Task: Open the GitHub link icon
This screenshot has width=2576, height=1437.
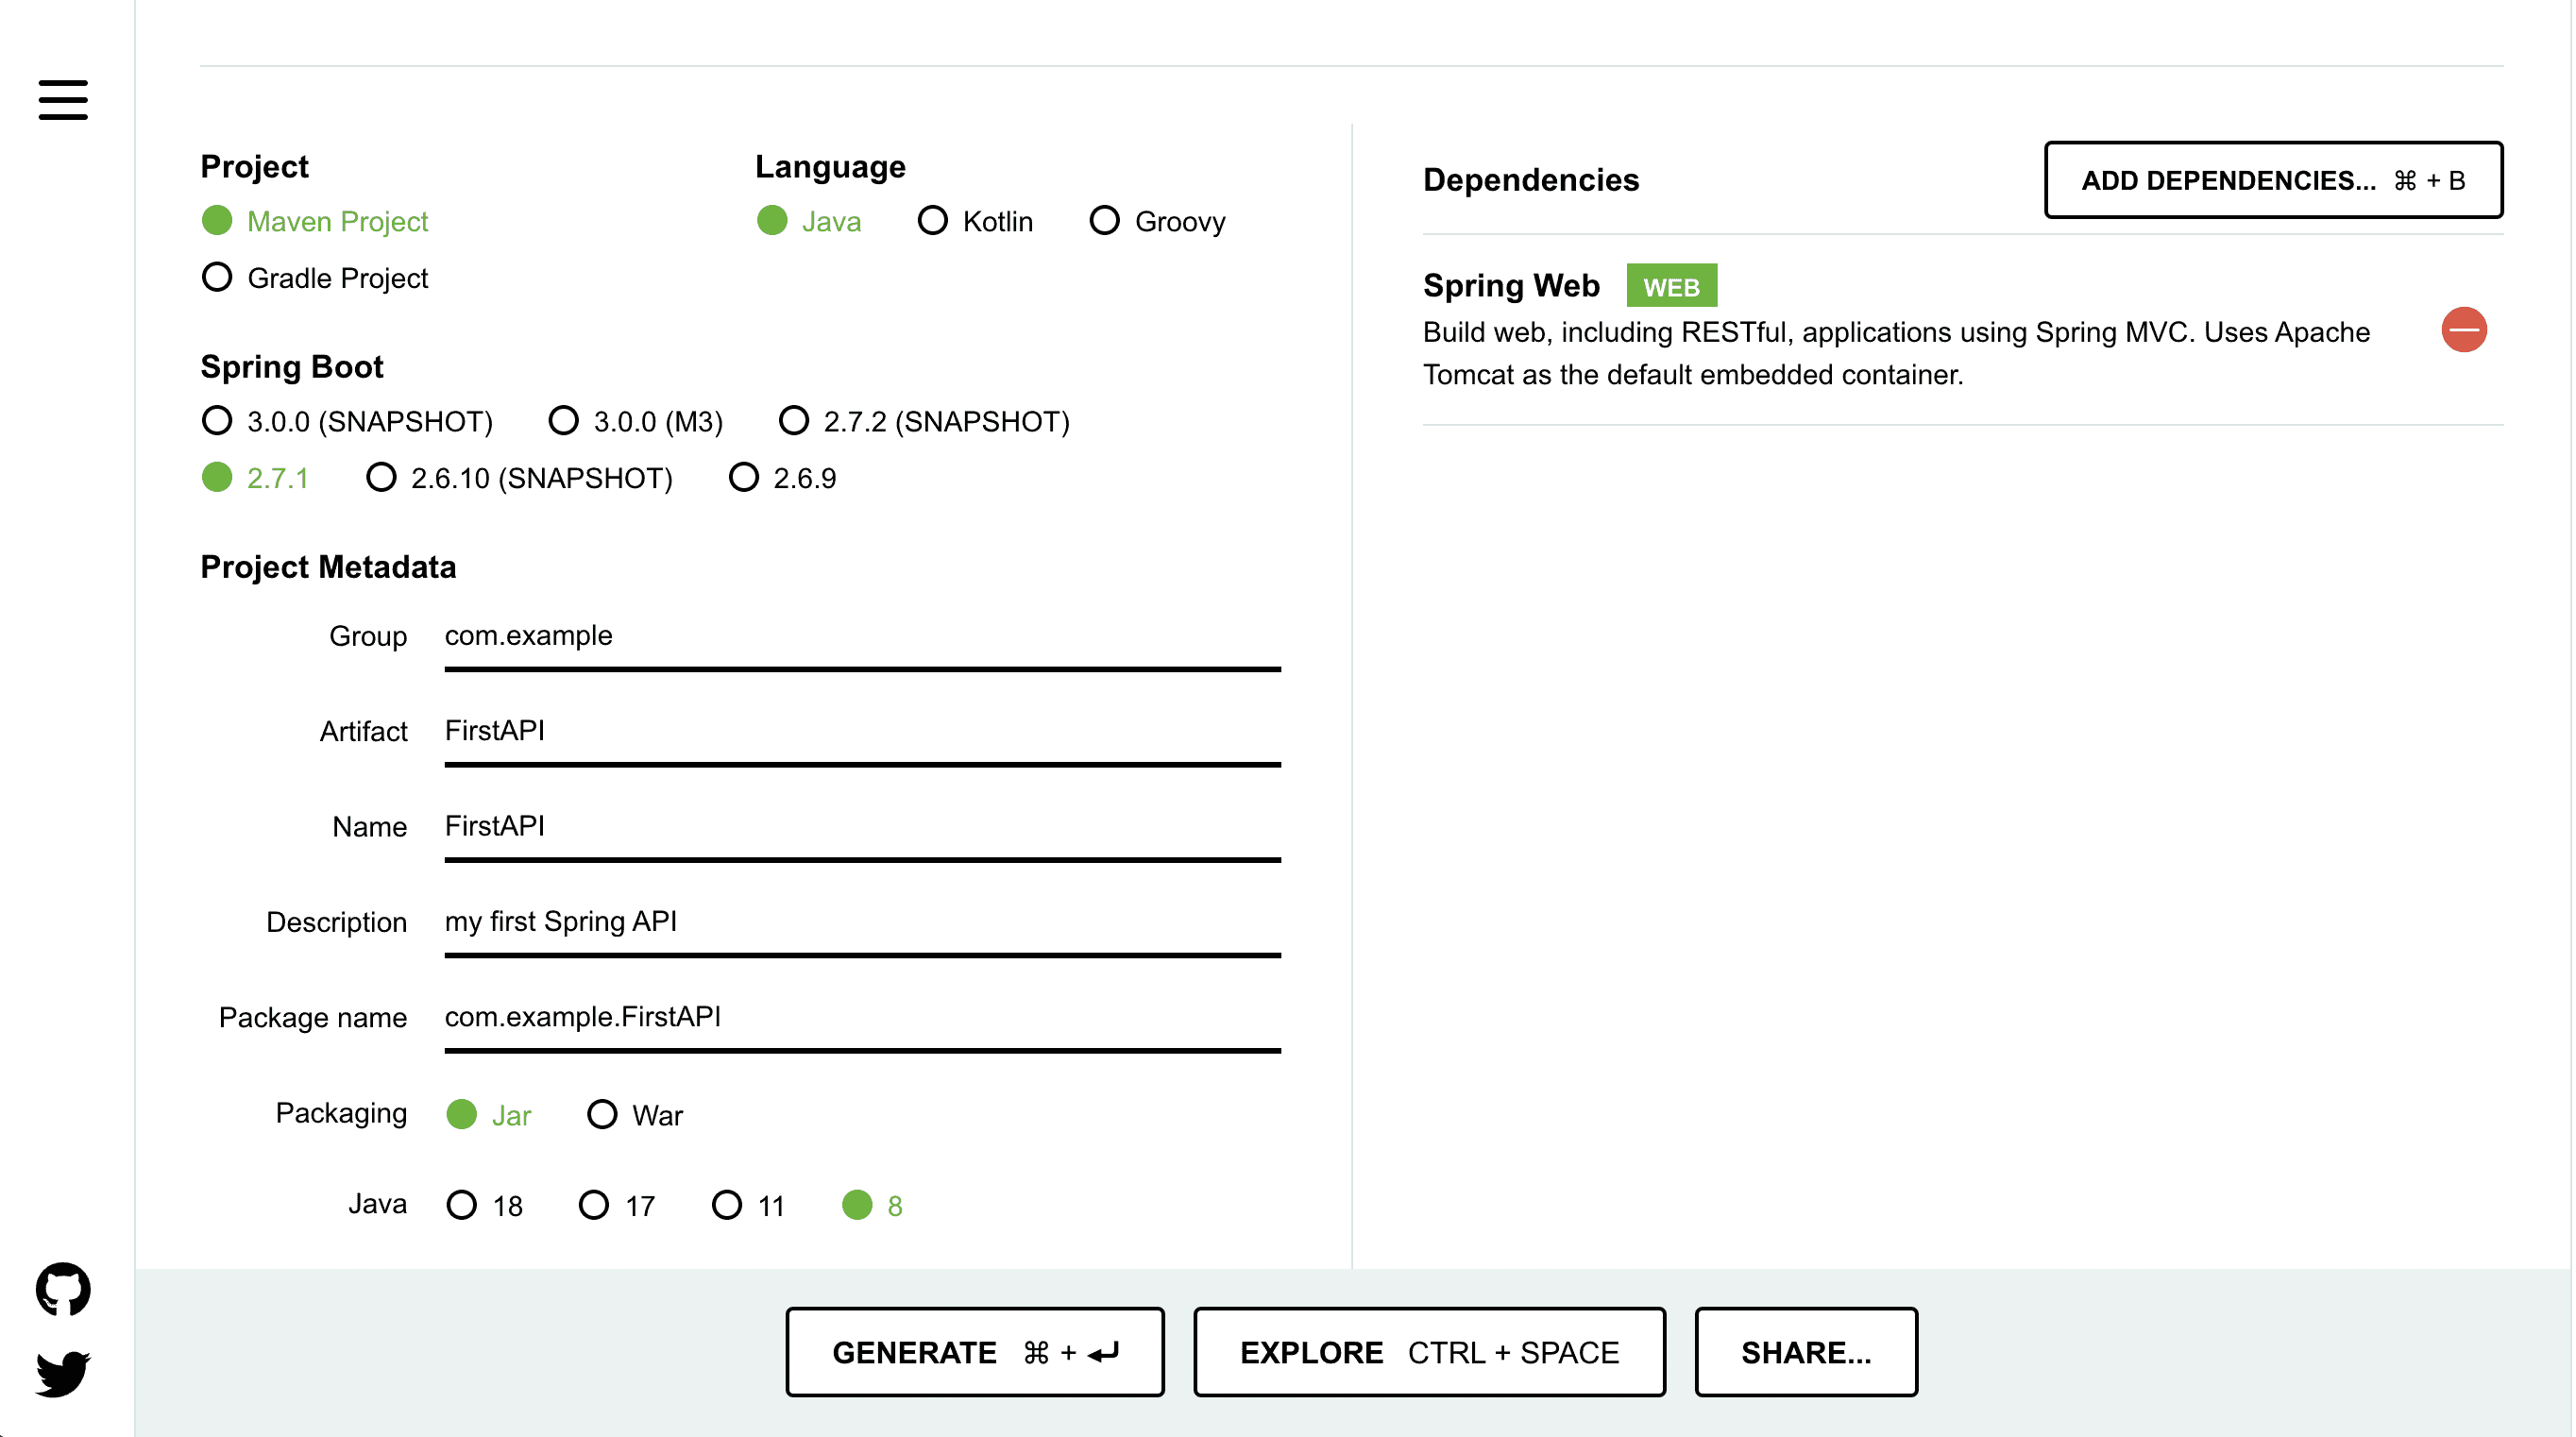Action: click(63, 1288)
